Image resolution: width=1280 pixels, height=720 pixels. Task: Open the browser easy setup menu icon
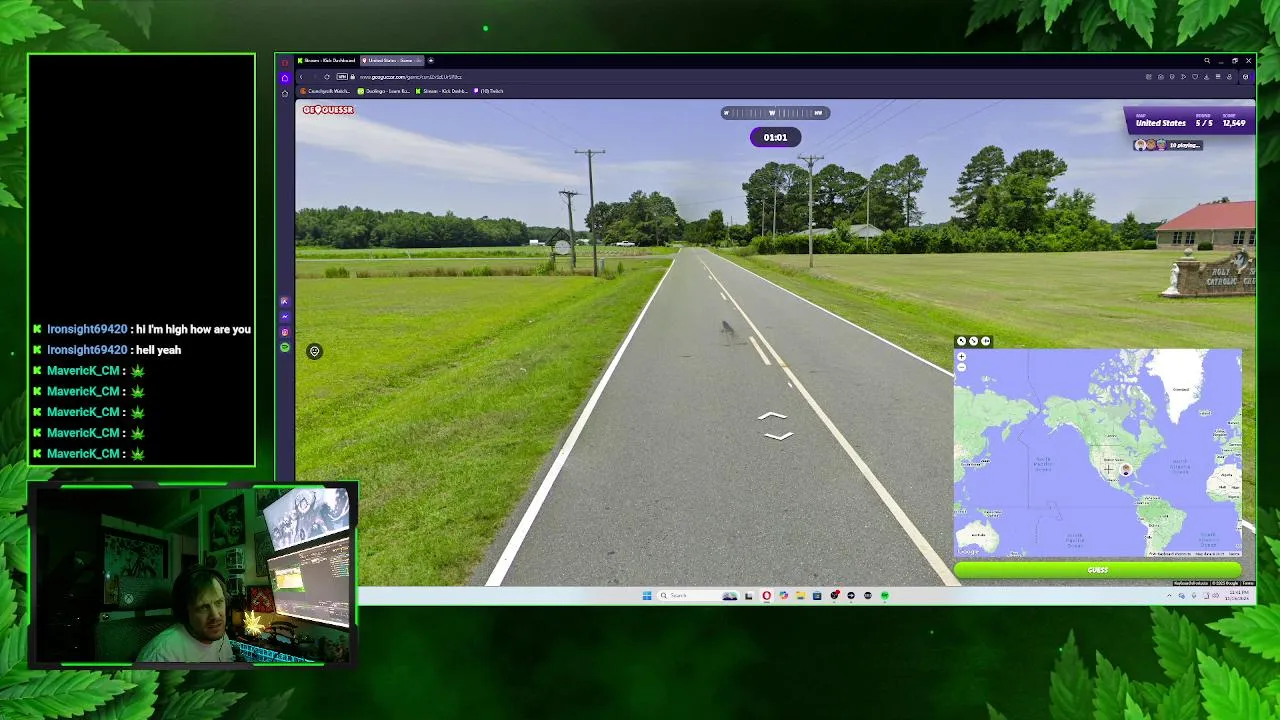point(1218,77)
